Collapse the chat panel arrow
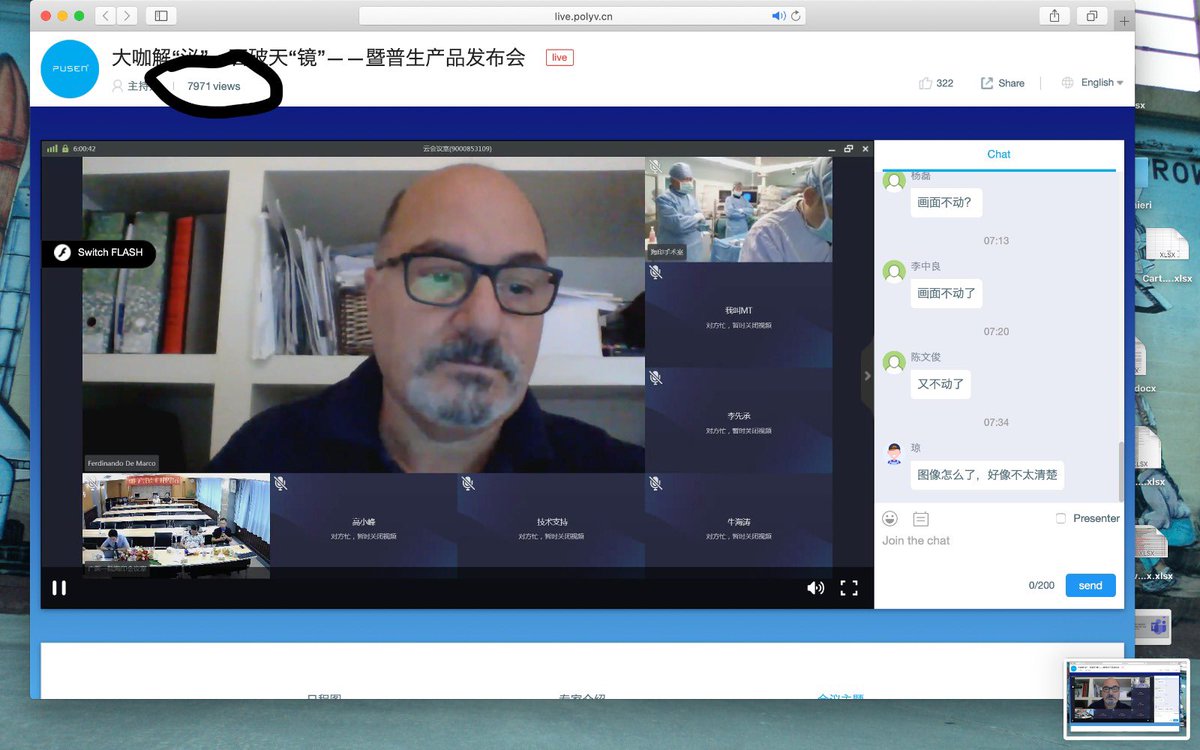This screenshot has height=750, width=1200. 867,376
